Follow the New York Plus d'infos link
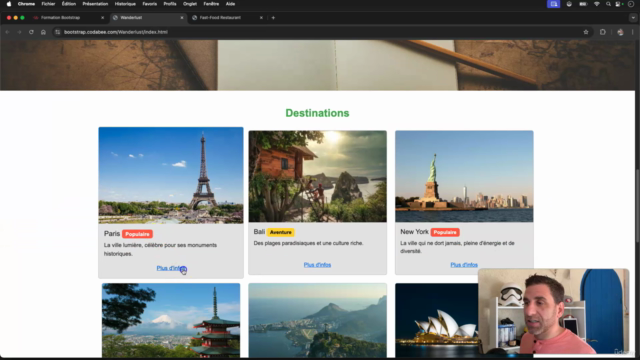The height and width of the screenshot is (360, 640). pyautogui.click(x=464, y=265)
